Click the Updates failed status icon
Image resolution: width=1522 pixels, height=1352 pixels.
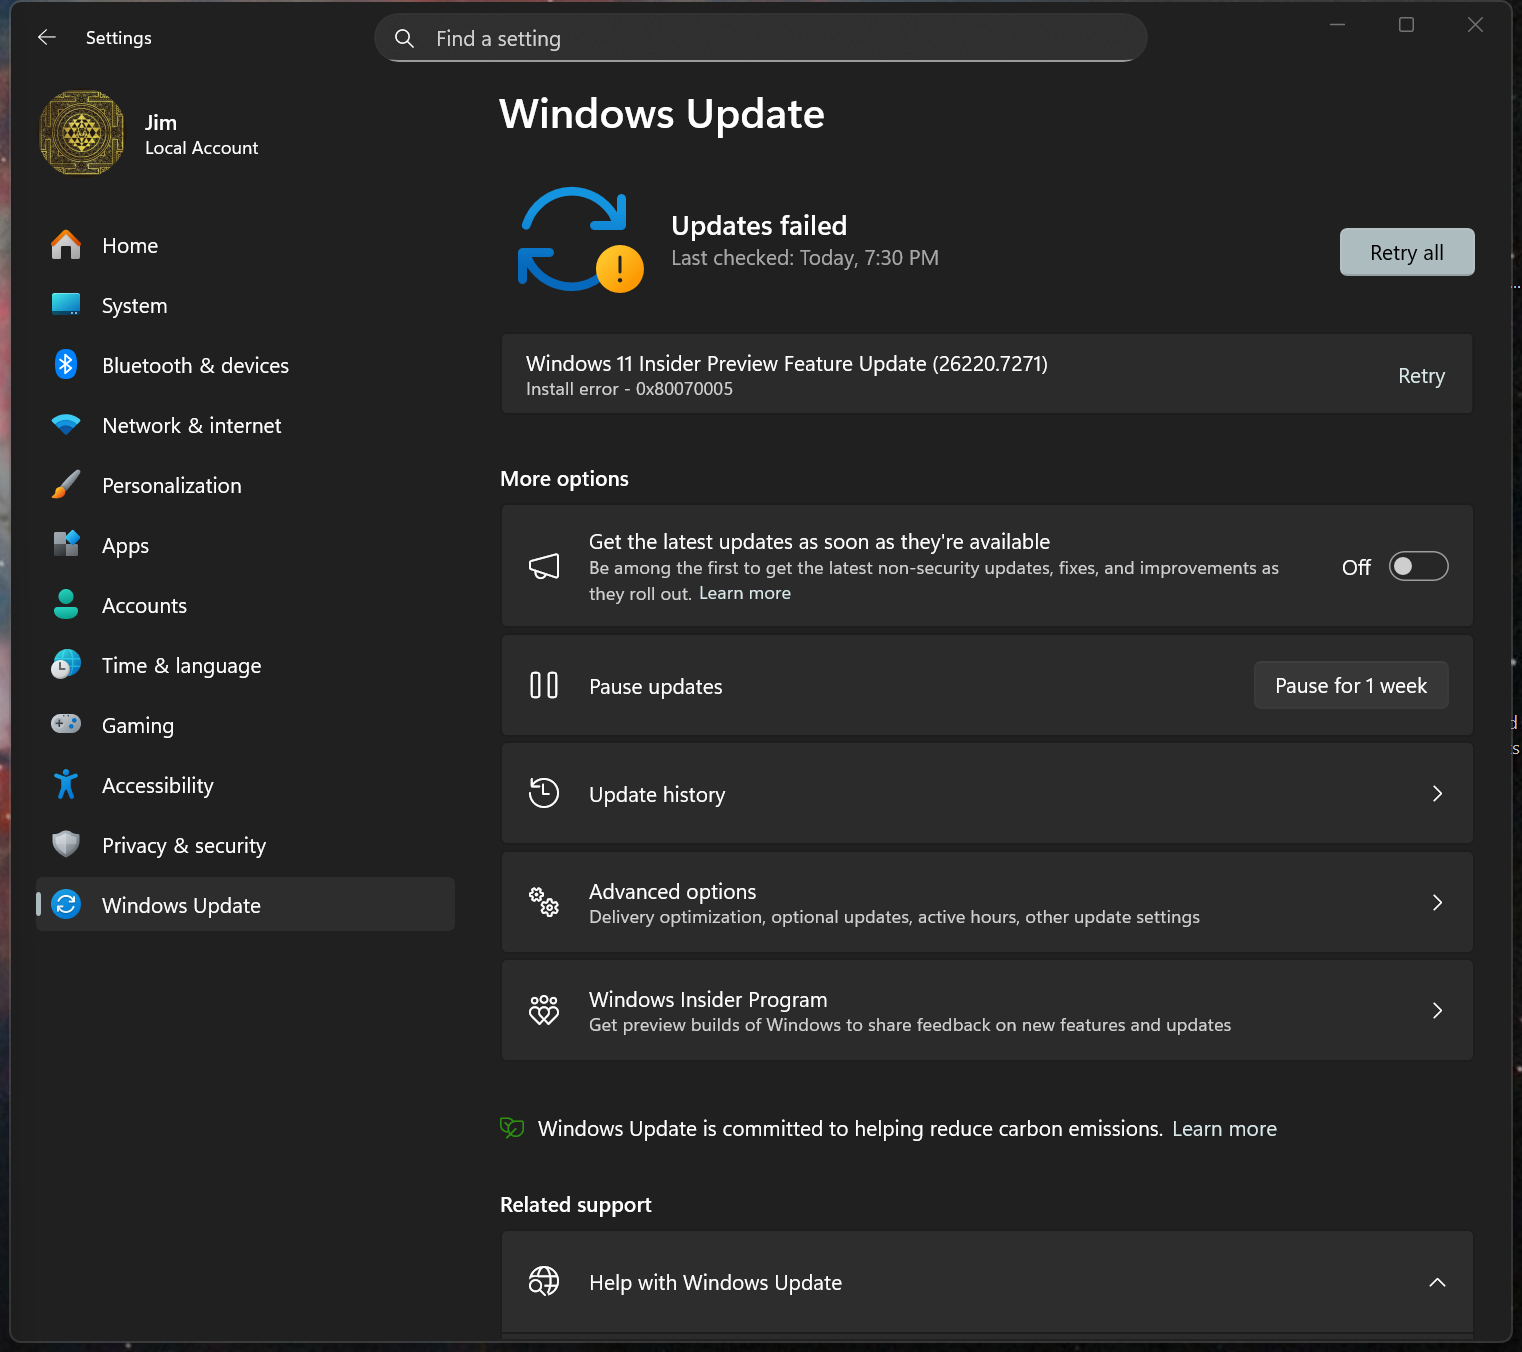[581, 240]
